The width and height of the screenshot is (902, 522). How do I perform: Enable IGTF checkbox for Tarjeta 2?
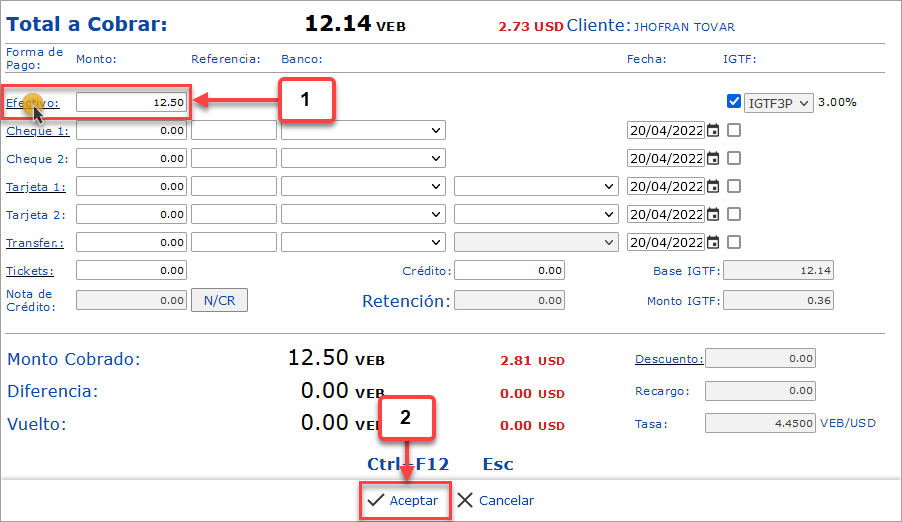click(733, 214)
